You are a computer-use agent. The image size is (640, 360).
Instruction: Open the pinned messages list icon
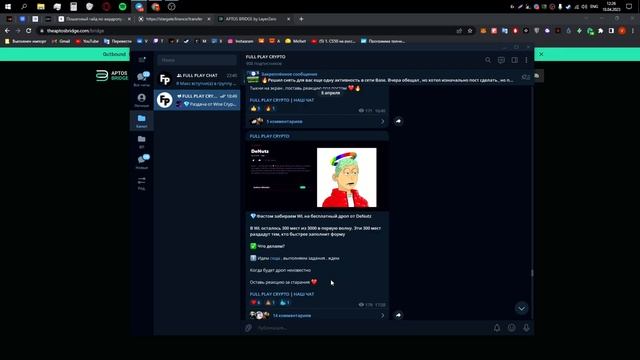point(526,77)
